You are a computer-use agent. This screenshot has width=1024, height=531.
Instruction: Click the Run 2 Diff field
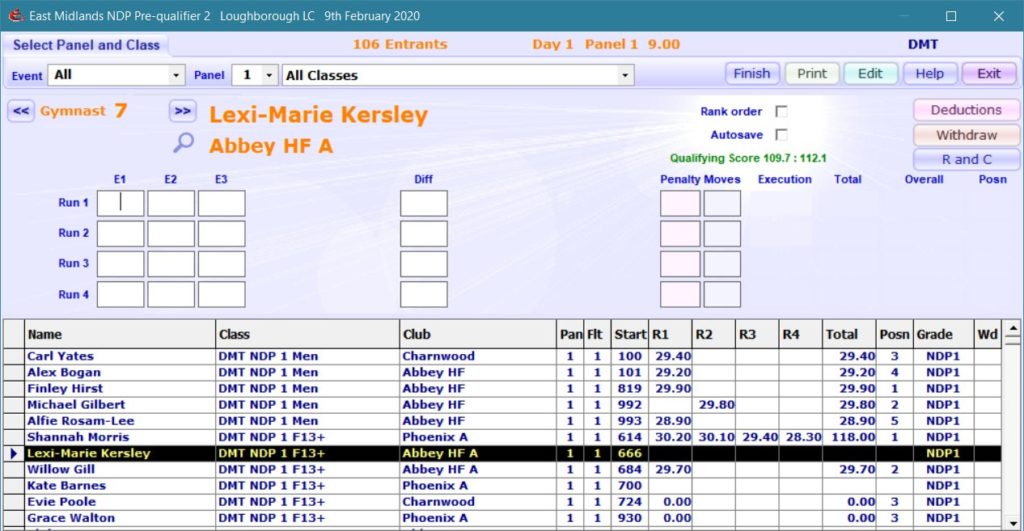tap(424, 233)
